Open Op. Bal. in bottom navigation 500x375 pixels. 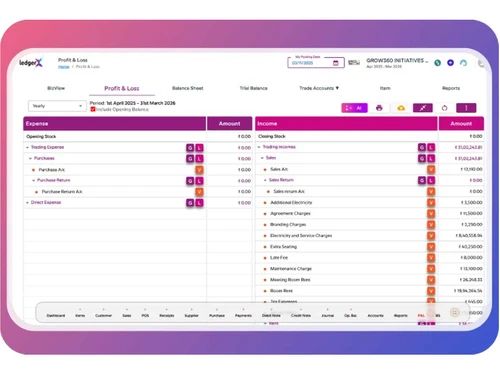[x=350, y=315]
